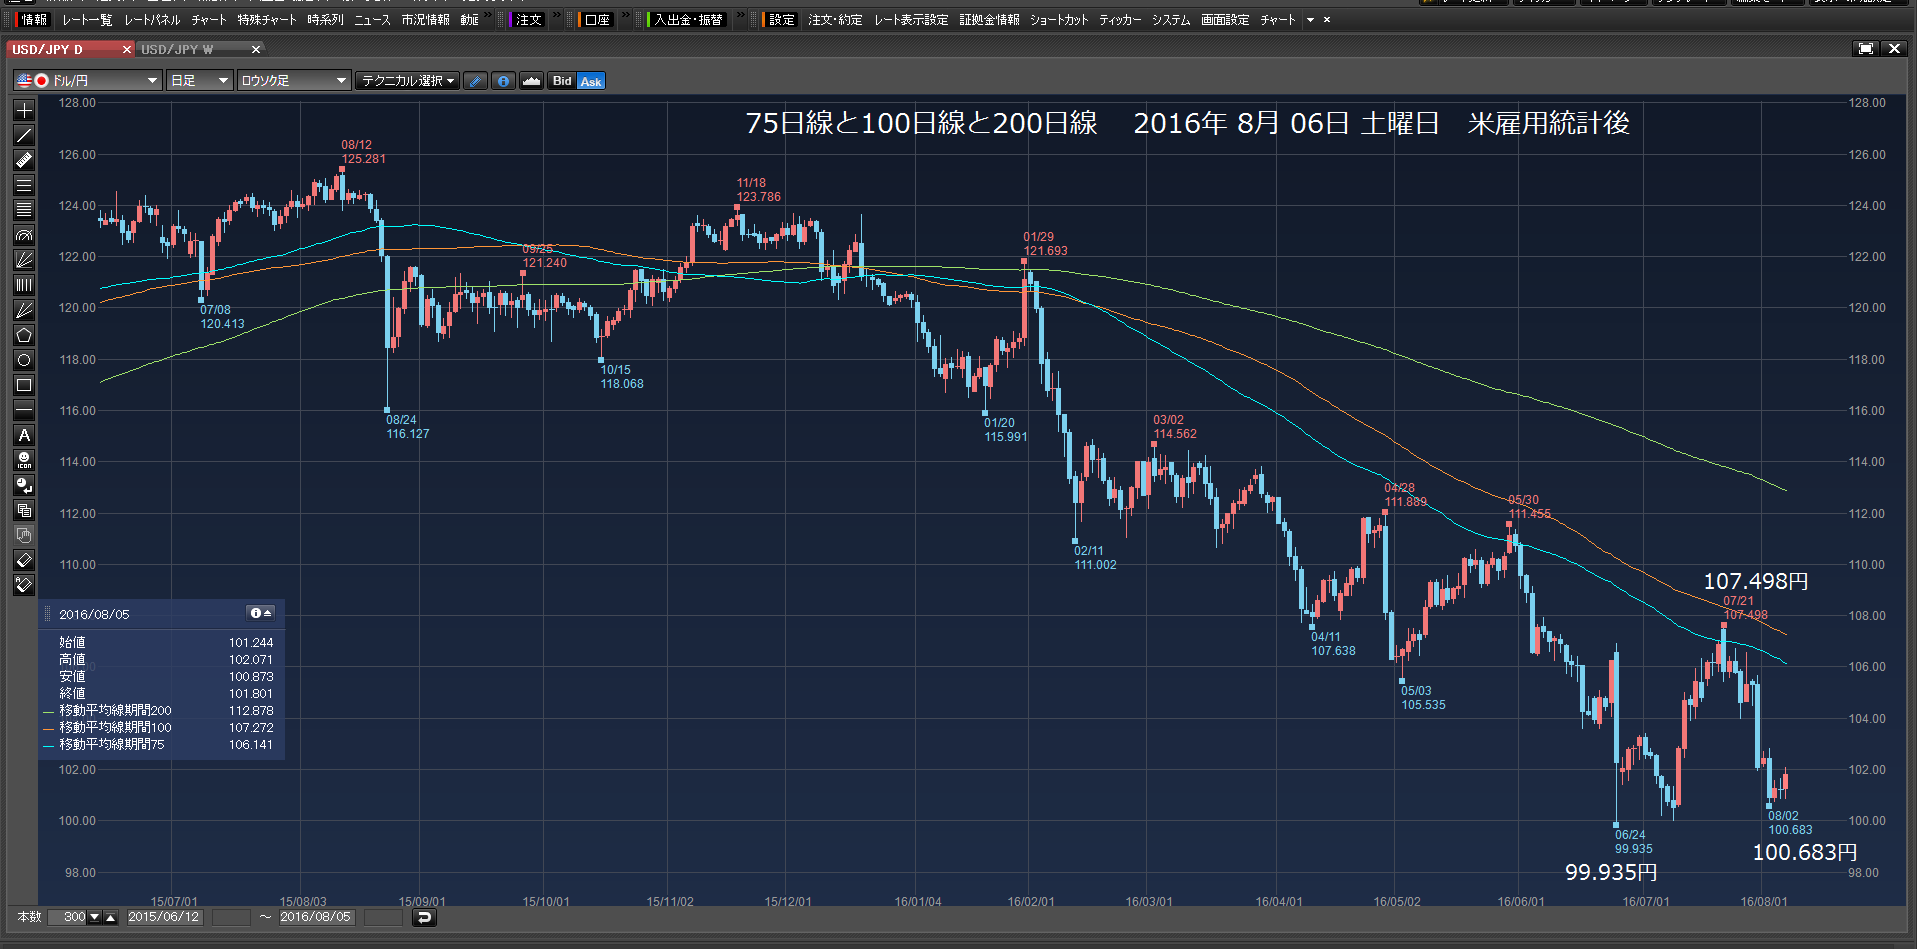The width and height of the screenshot is (1917, 949).
Task: Click the blue info icon in chart toolbar
Action: (x=504, y=81)
